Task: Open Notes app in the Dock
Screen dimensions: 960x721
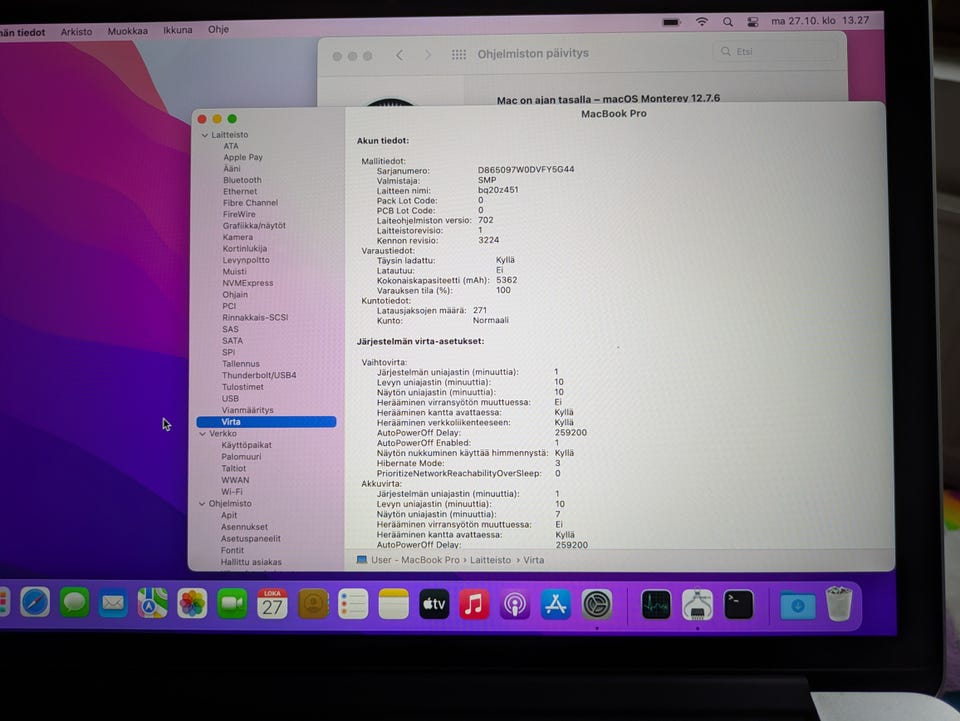Action: 393,604
